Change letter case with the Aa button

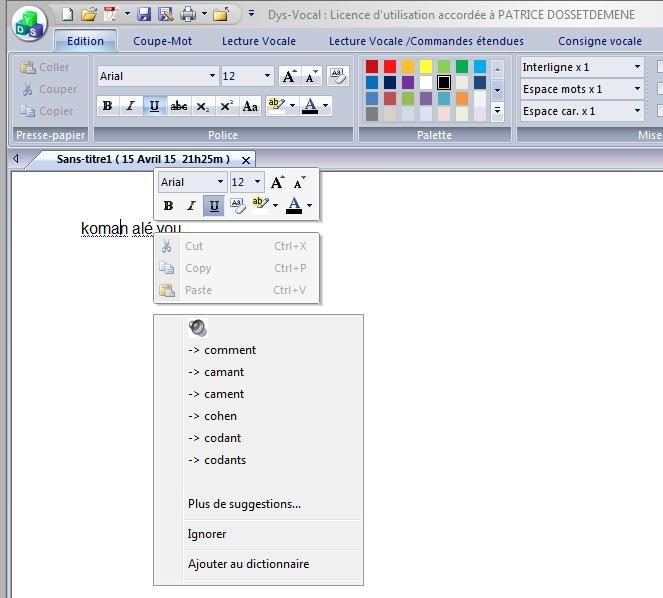[250, 106]
